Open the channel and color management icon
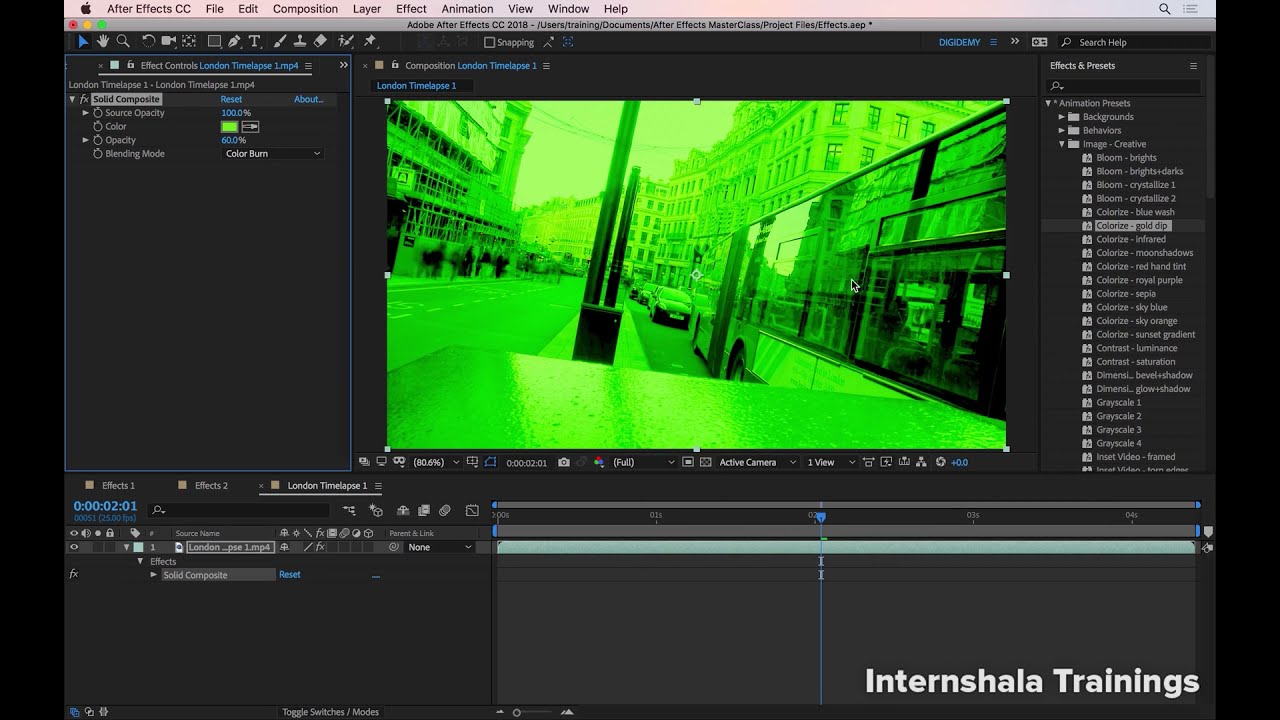Screen dimensions: 1280x720 [x=599, y=462]
